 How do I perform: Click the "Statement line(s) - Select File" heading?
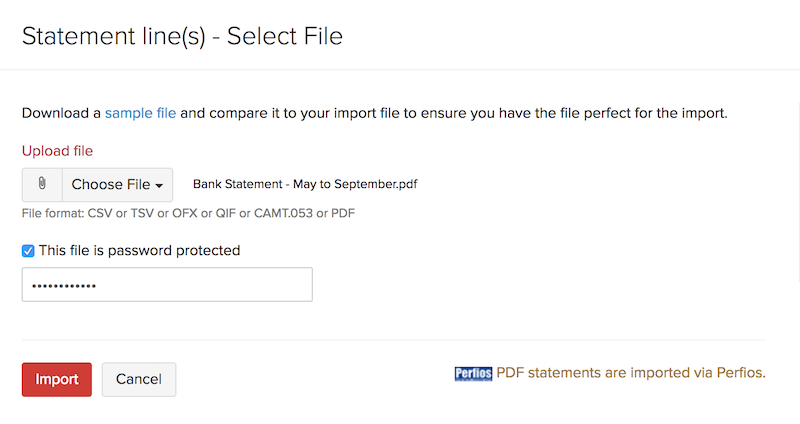pyautogui.click(x=182, y=37)
